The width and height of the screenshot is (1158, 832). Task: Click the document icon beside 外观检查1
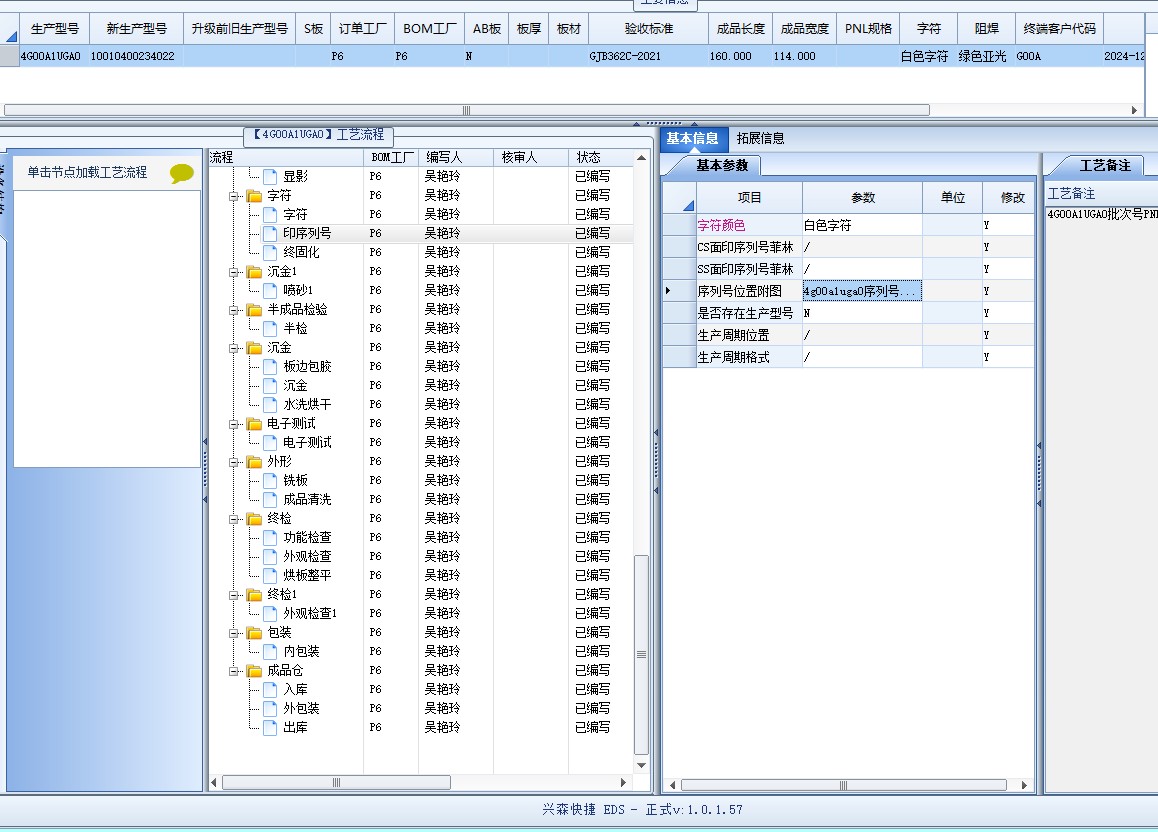270,613
